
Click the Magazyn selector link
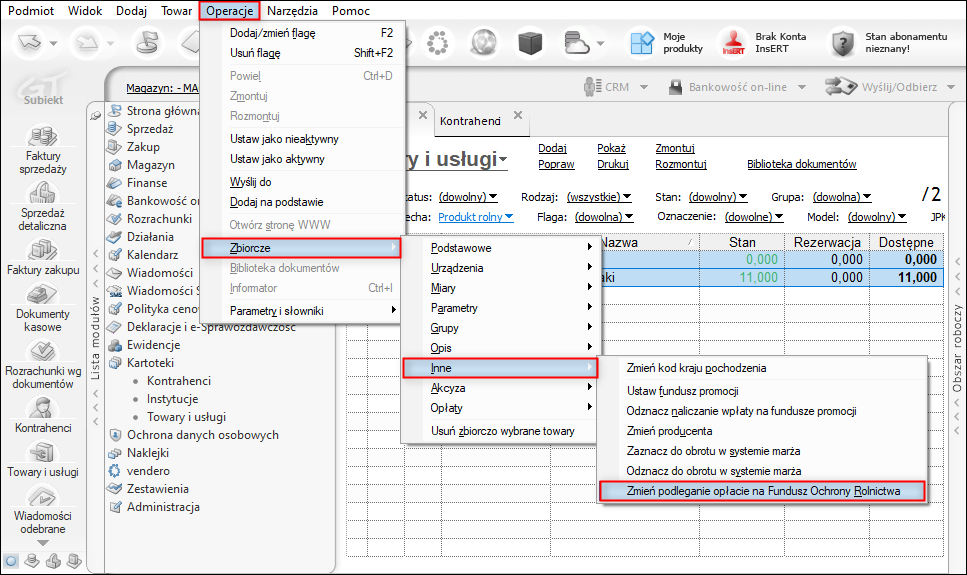tap(162, 88)
